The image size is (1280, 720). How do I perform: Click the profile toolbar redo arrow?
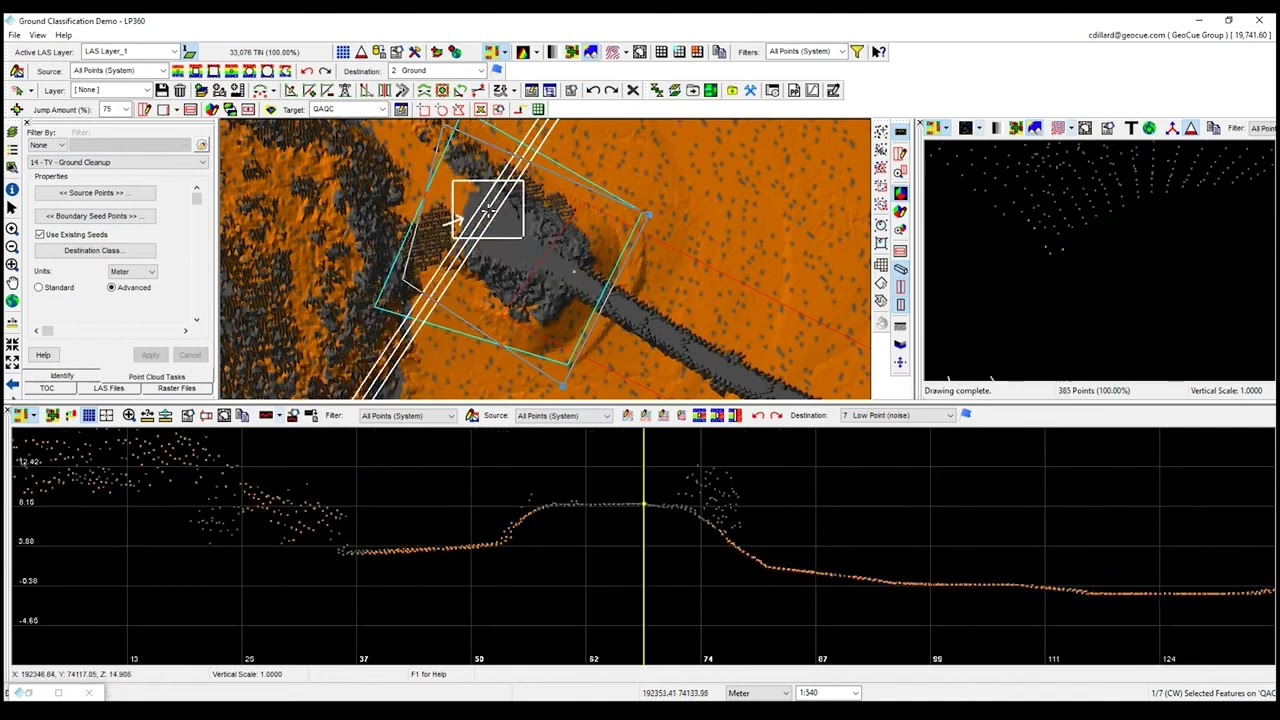pos(776,416)
